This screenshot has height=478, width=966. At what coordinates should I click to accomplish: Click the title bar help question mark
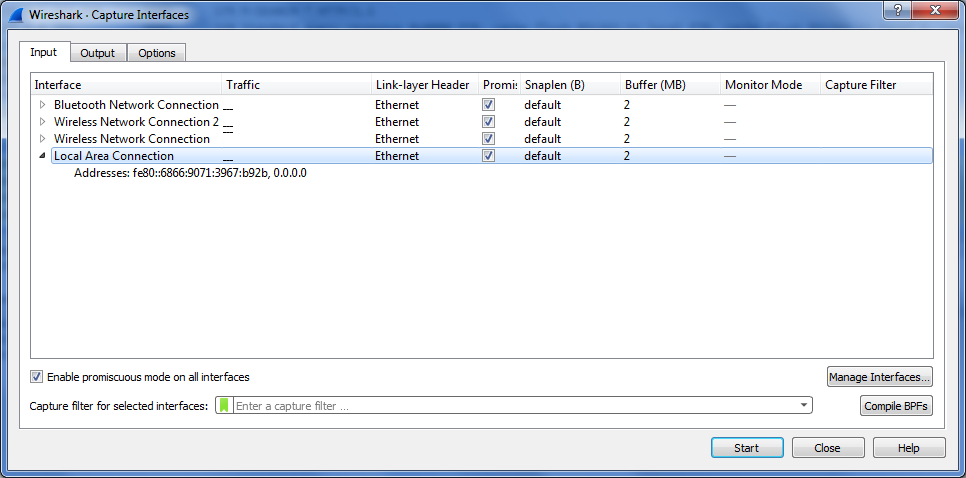(899, 10)
